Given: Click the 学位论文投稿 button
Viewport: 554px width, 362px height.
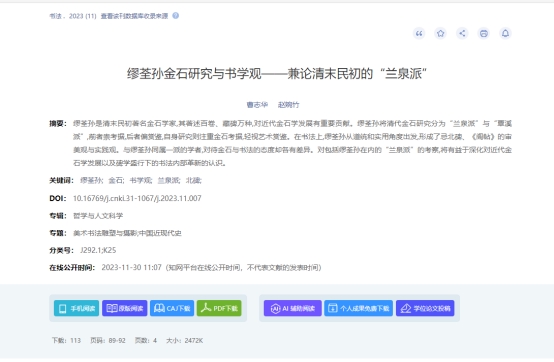Looking at the screenshot, I should (x=425, y=308).
